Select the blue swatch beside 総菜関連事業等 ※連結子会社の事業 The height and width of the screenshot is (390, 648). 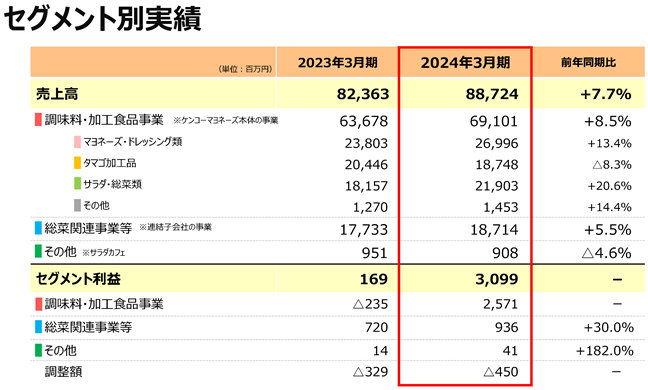(x=38, y=228)
